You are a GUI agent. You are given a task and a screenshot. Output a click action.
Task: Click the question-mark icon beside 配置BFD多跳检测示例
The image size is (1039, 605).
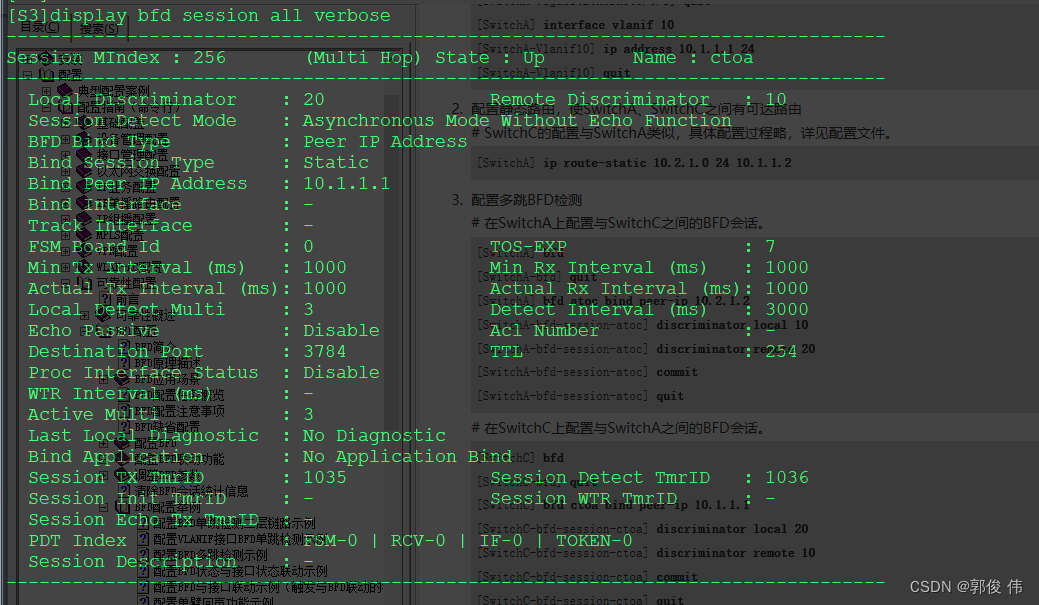[143, 555]
